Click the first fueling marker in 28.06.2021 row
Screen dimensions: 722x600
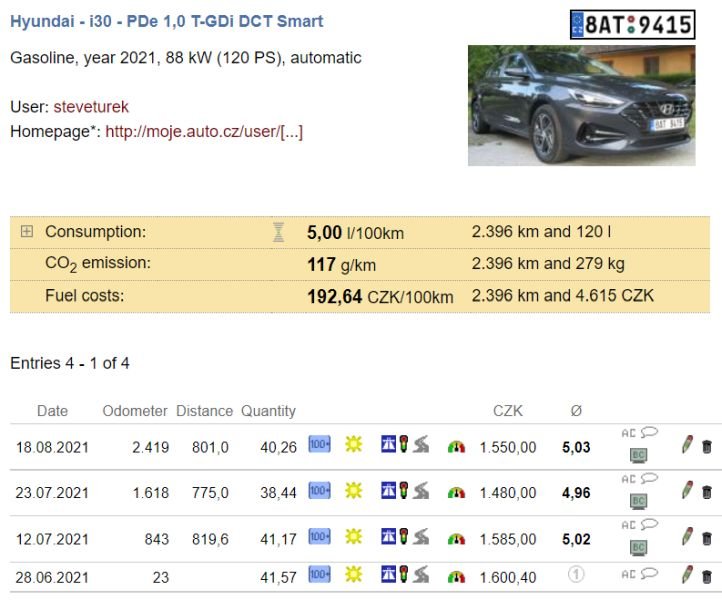click(575, 574)
